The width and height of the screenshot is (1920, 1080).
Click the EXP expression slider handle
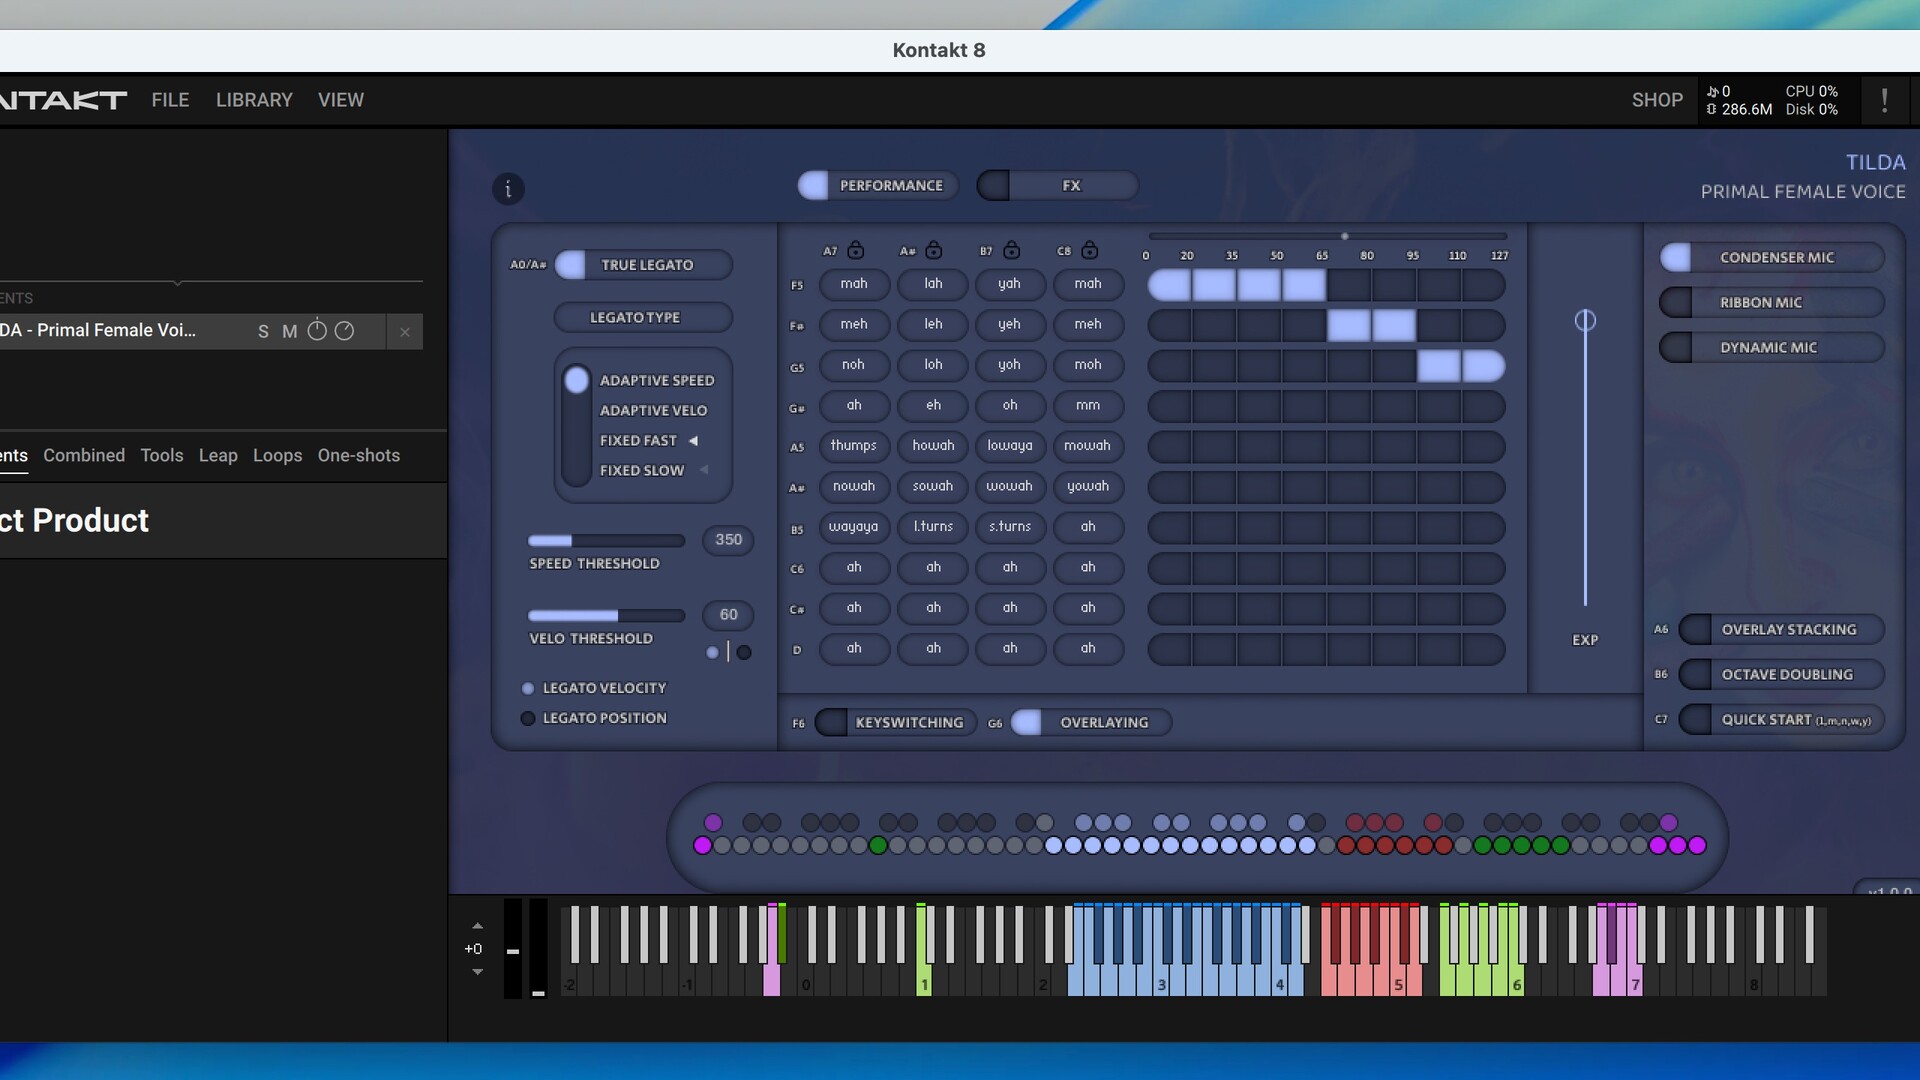1585,320
